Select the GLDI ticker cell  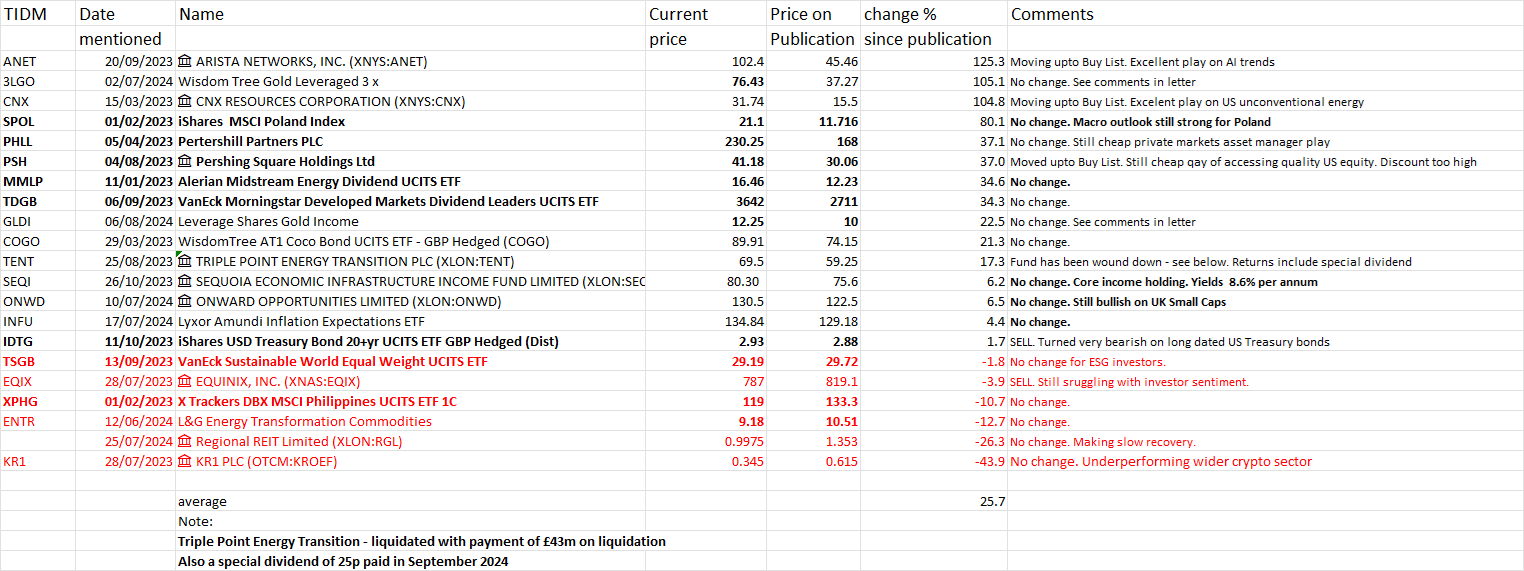click(38, 222)
